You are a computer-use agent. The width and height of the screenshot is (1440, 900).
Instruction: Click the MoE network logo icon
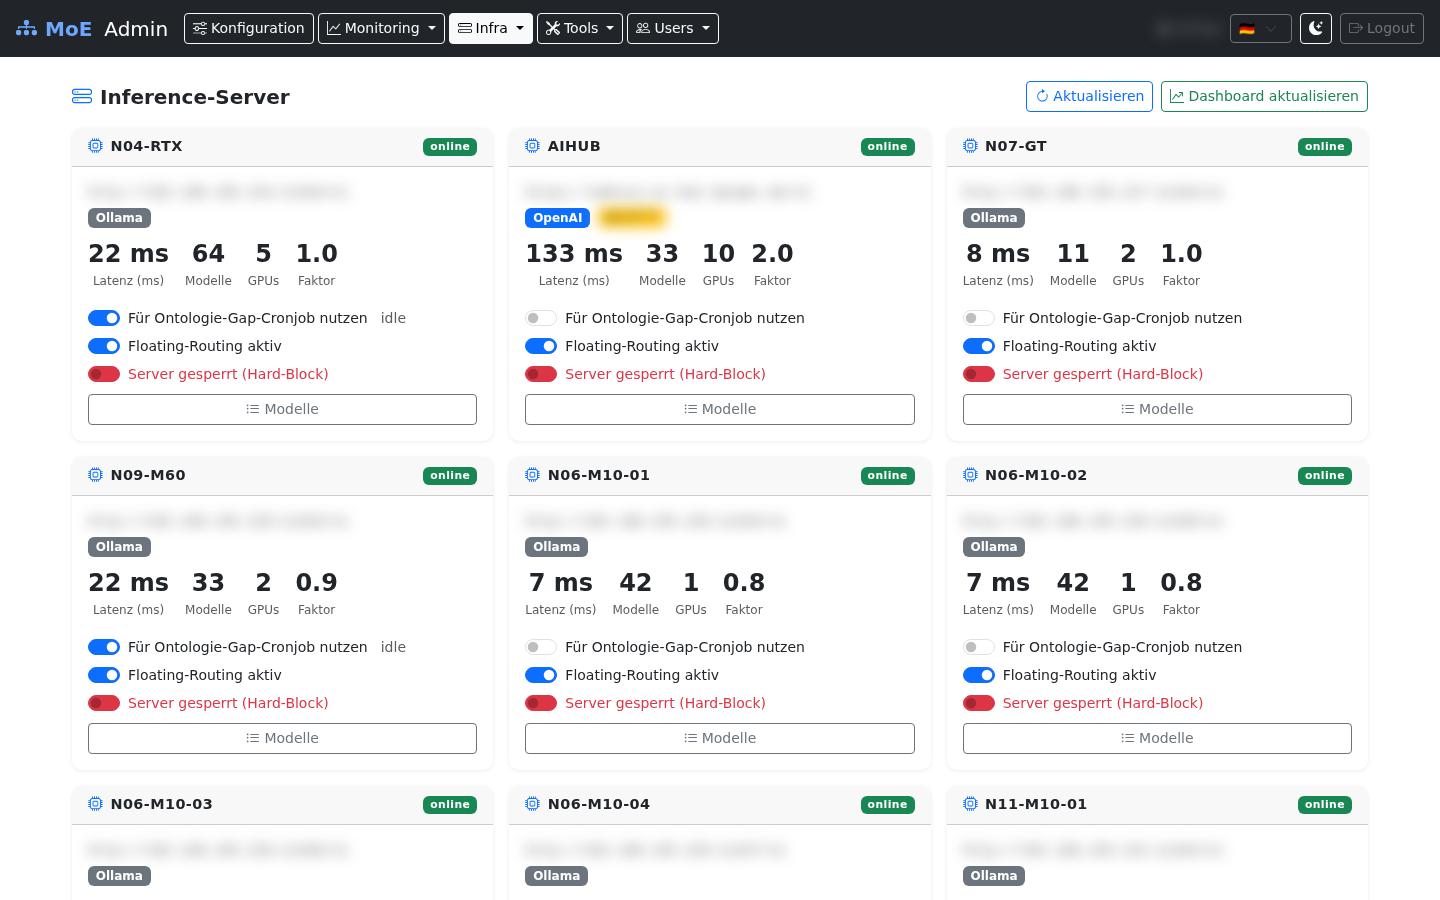pyautogui.click(x=26, y=29)
